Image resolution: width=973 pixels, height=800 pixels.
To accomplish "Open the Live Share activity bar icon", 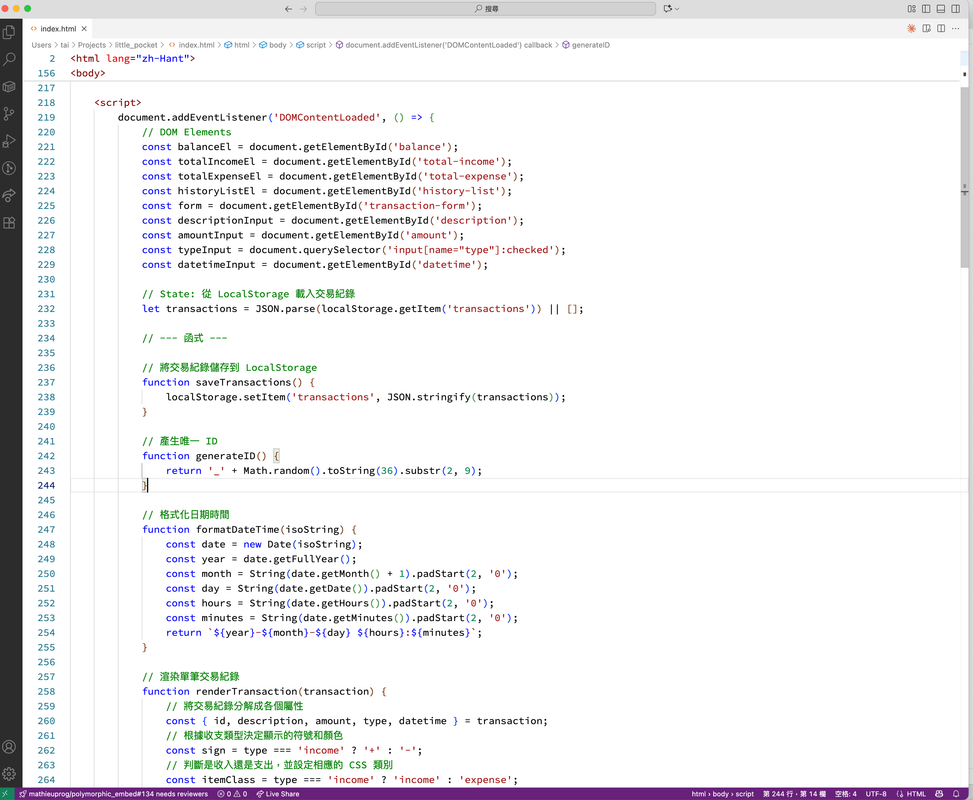I will [x=9, y=196].
